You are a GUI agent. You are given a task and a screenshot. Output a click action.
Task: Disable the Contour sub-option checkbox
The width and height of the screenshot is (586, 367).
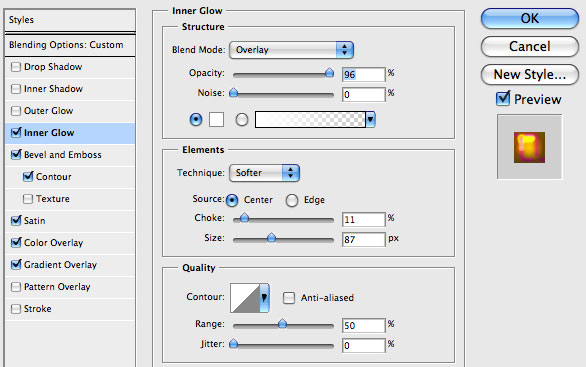28,176
